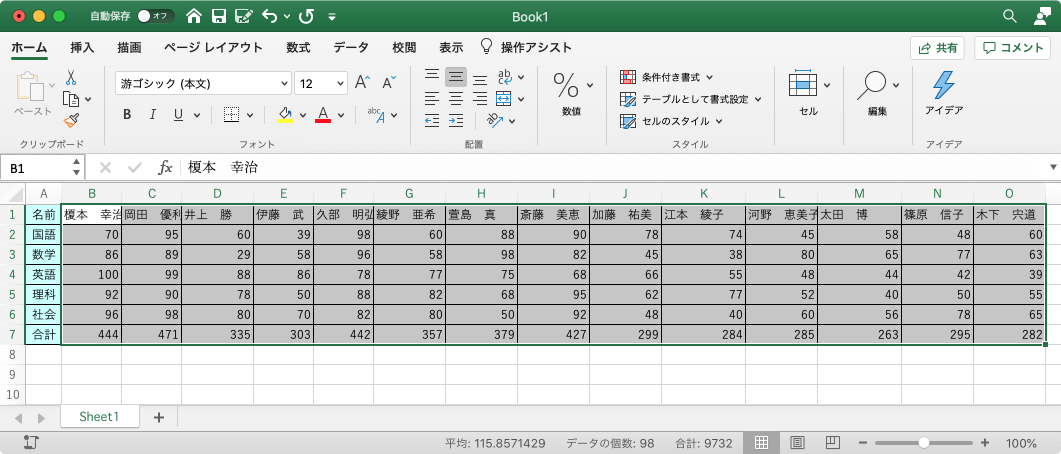Align text to top of cell
Image resolution: width=1061 pixels, height=454 pixels.
pos(432,76)
